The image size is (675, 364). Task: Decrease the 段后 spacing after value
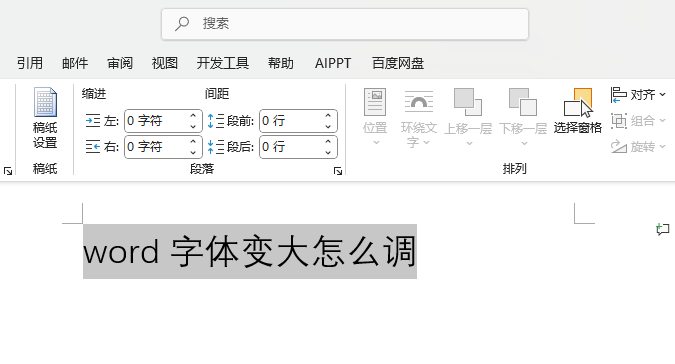pyautogui.click(x=328, y=153)
